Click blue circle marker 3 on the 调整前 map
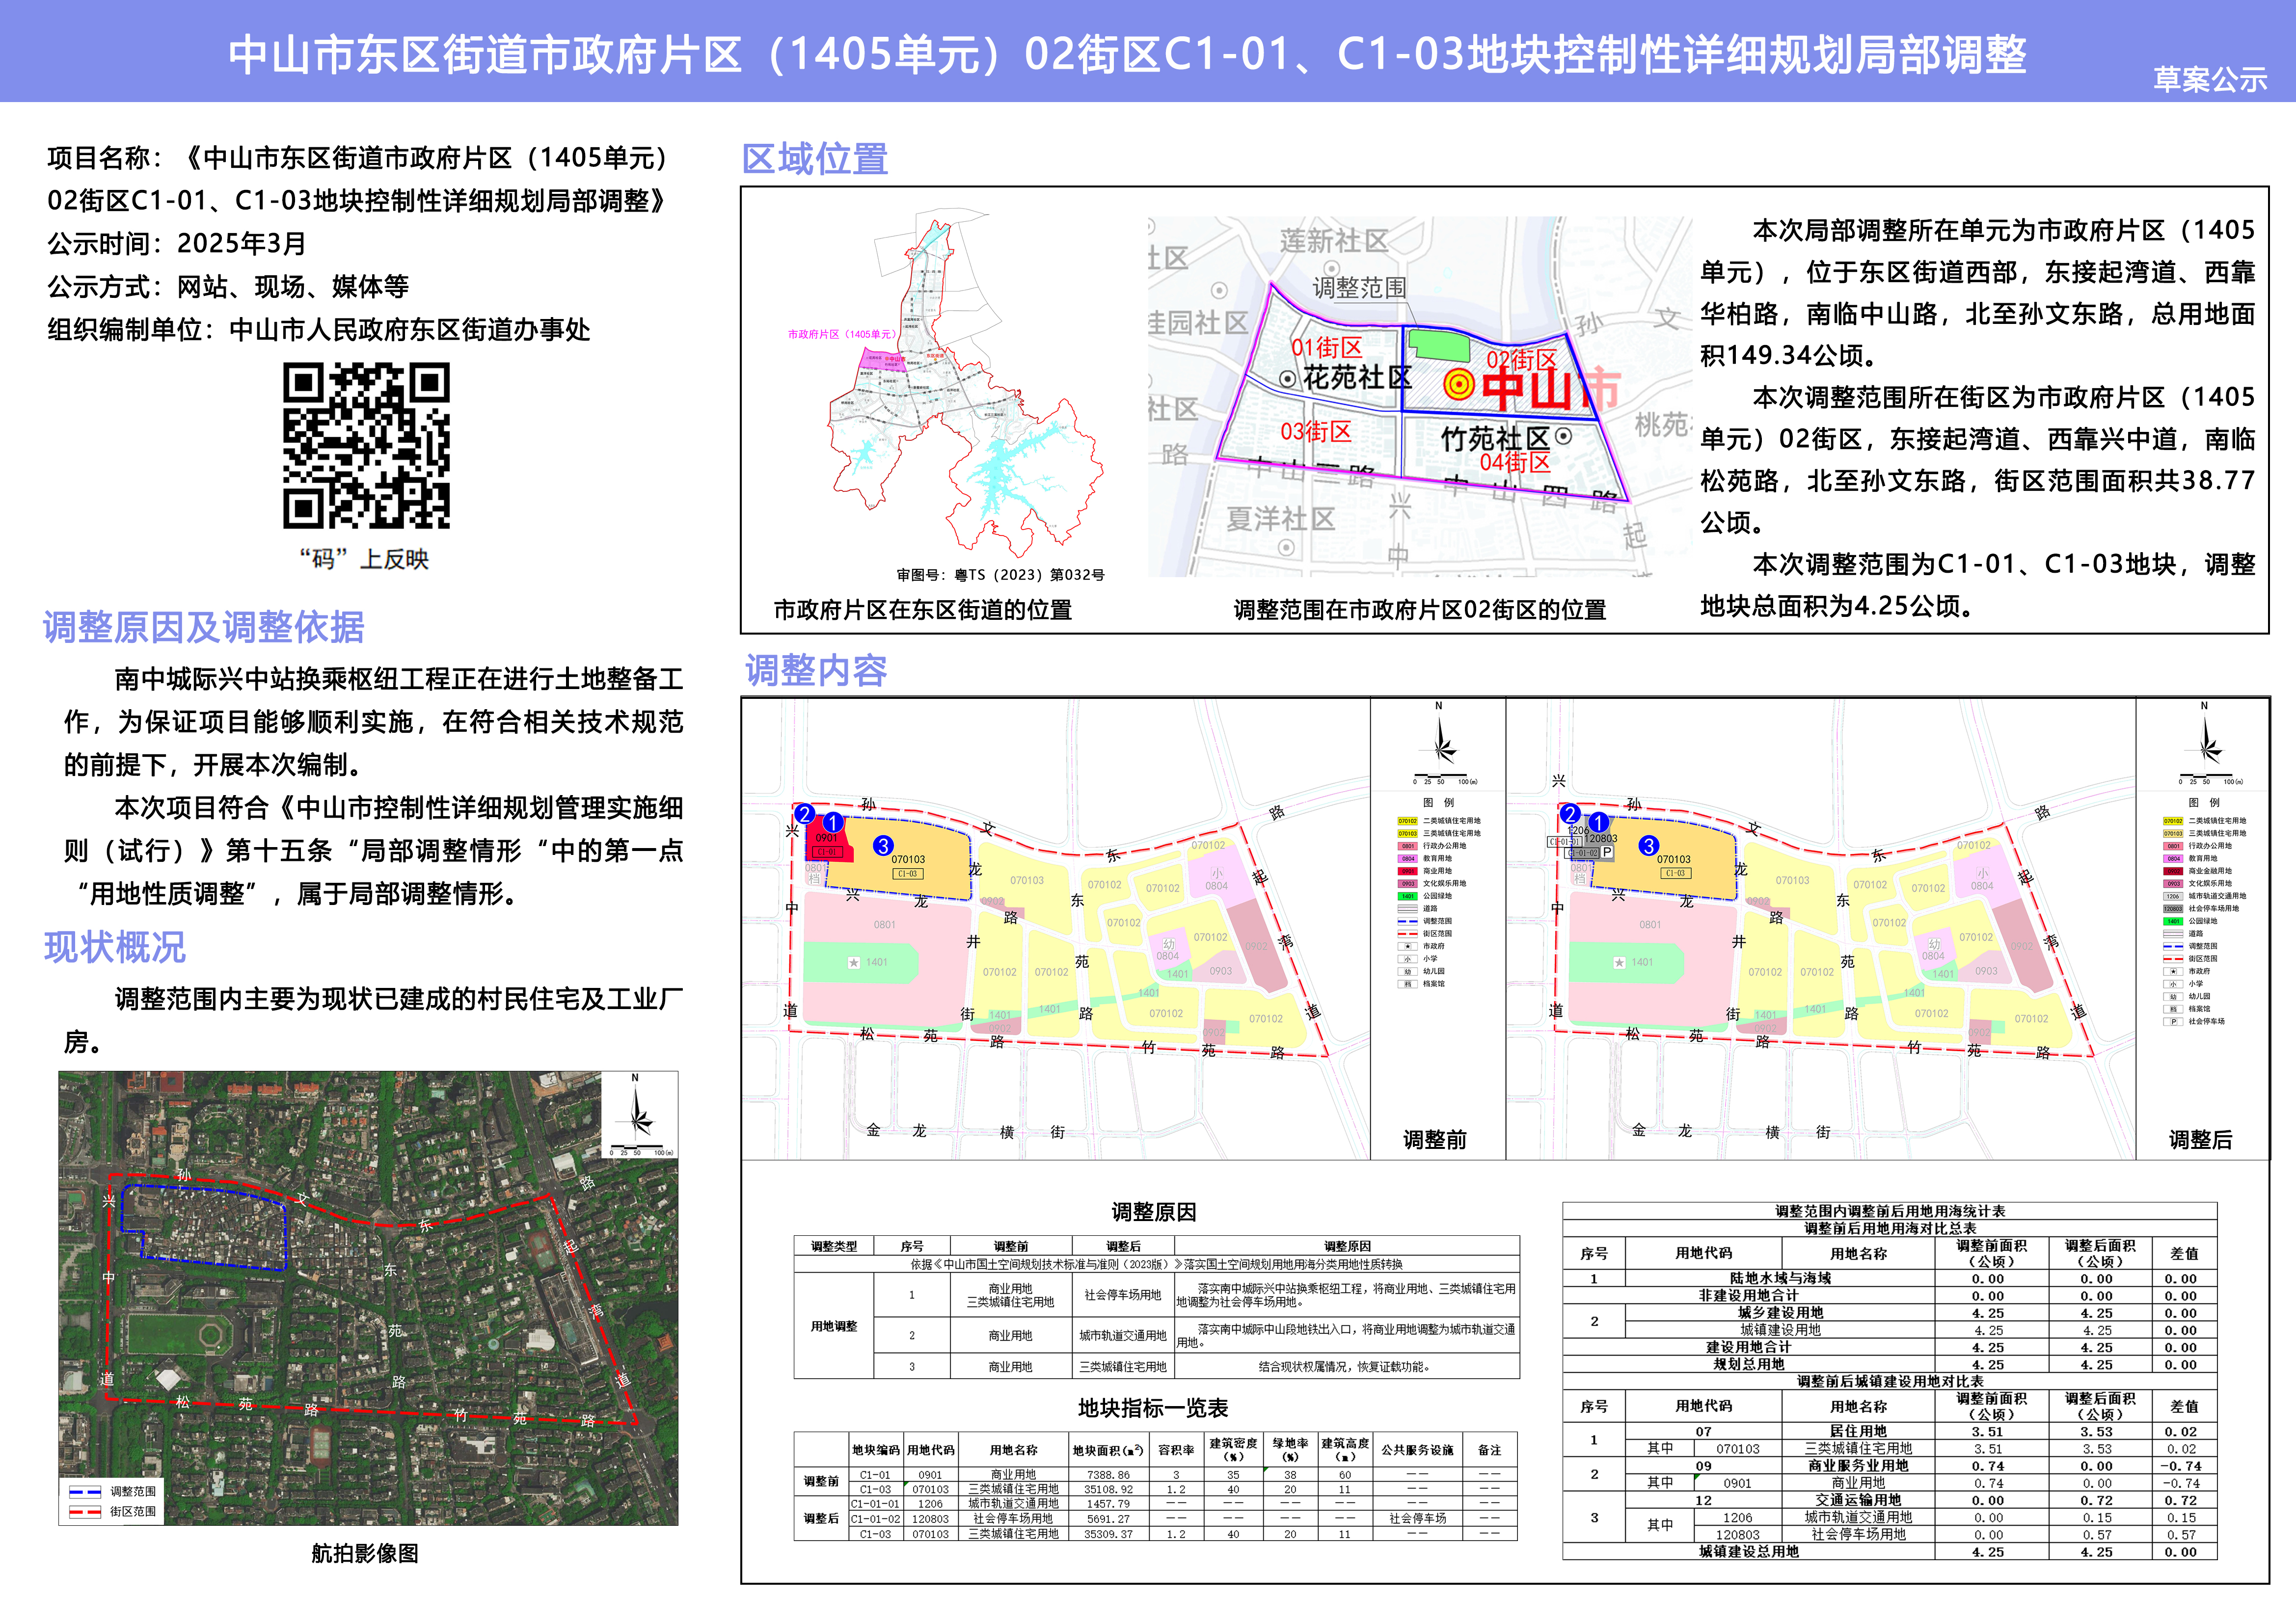 (883, 845)
